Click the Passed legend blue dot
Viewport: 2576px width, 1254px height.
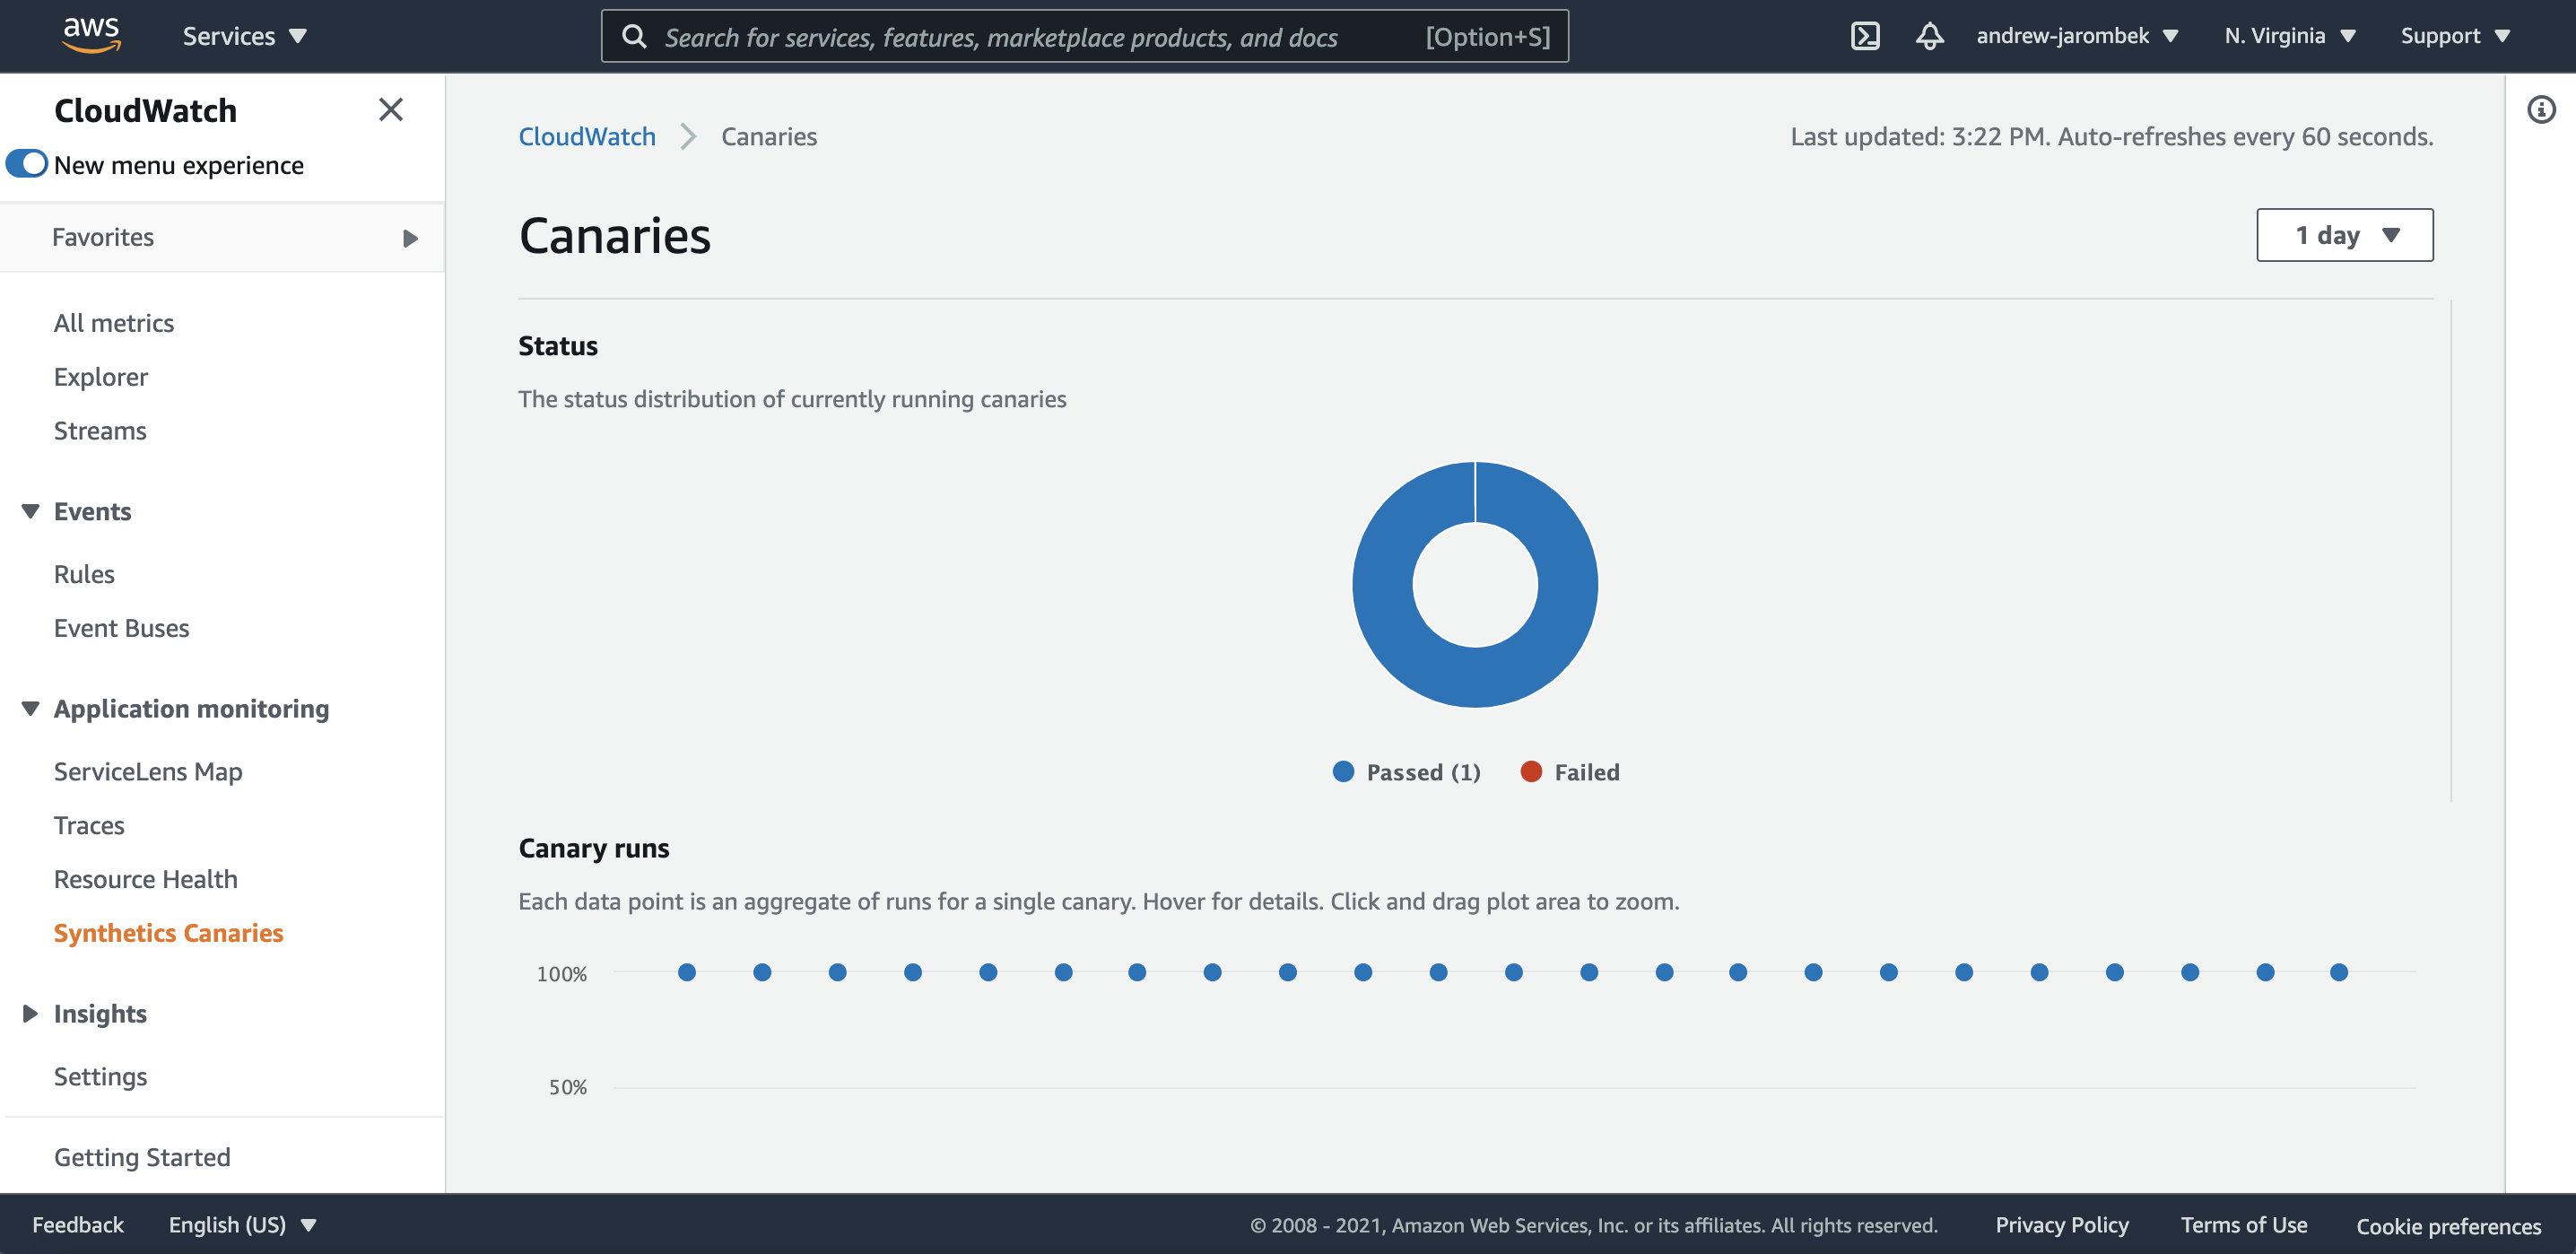[x=1343, y=771]
